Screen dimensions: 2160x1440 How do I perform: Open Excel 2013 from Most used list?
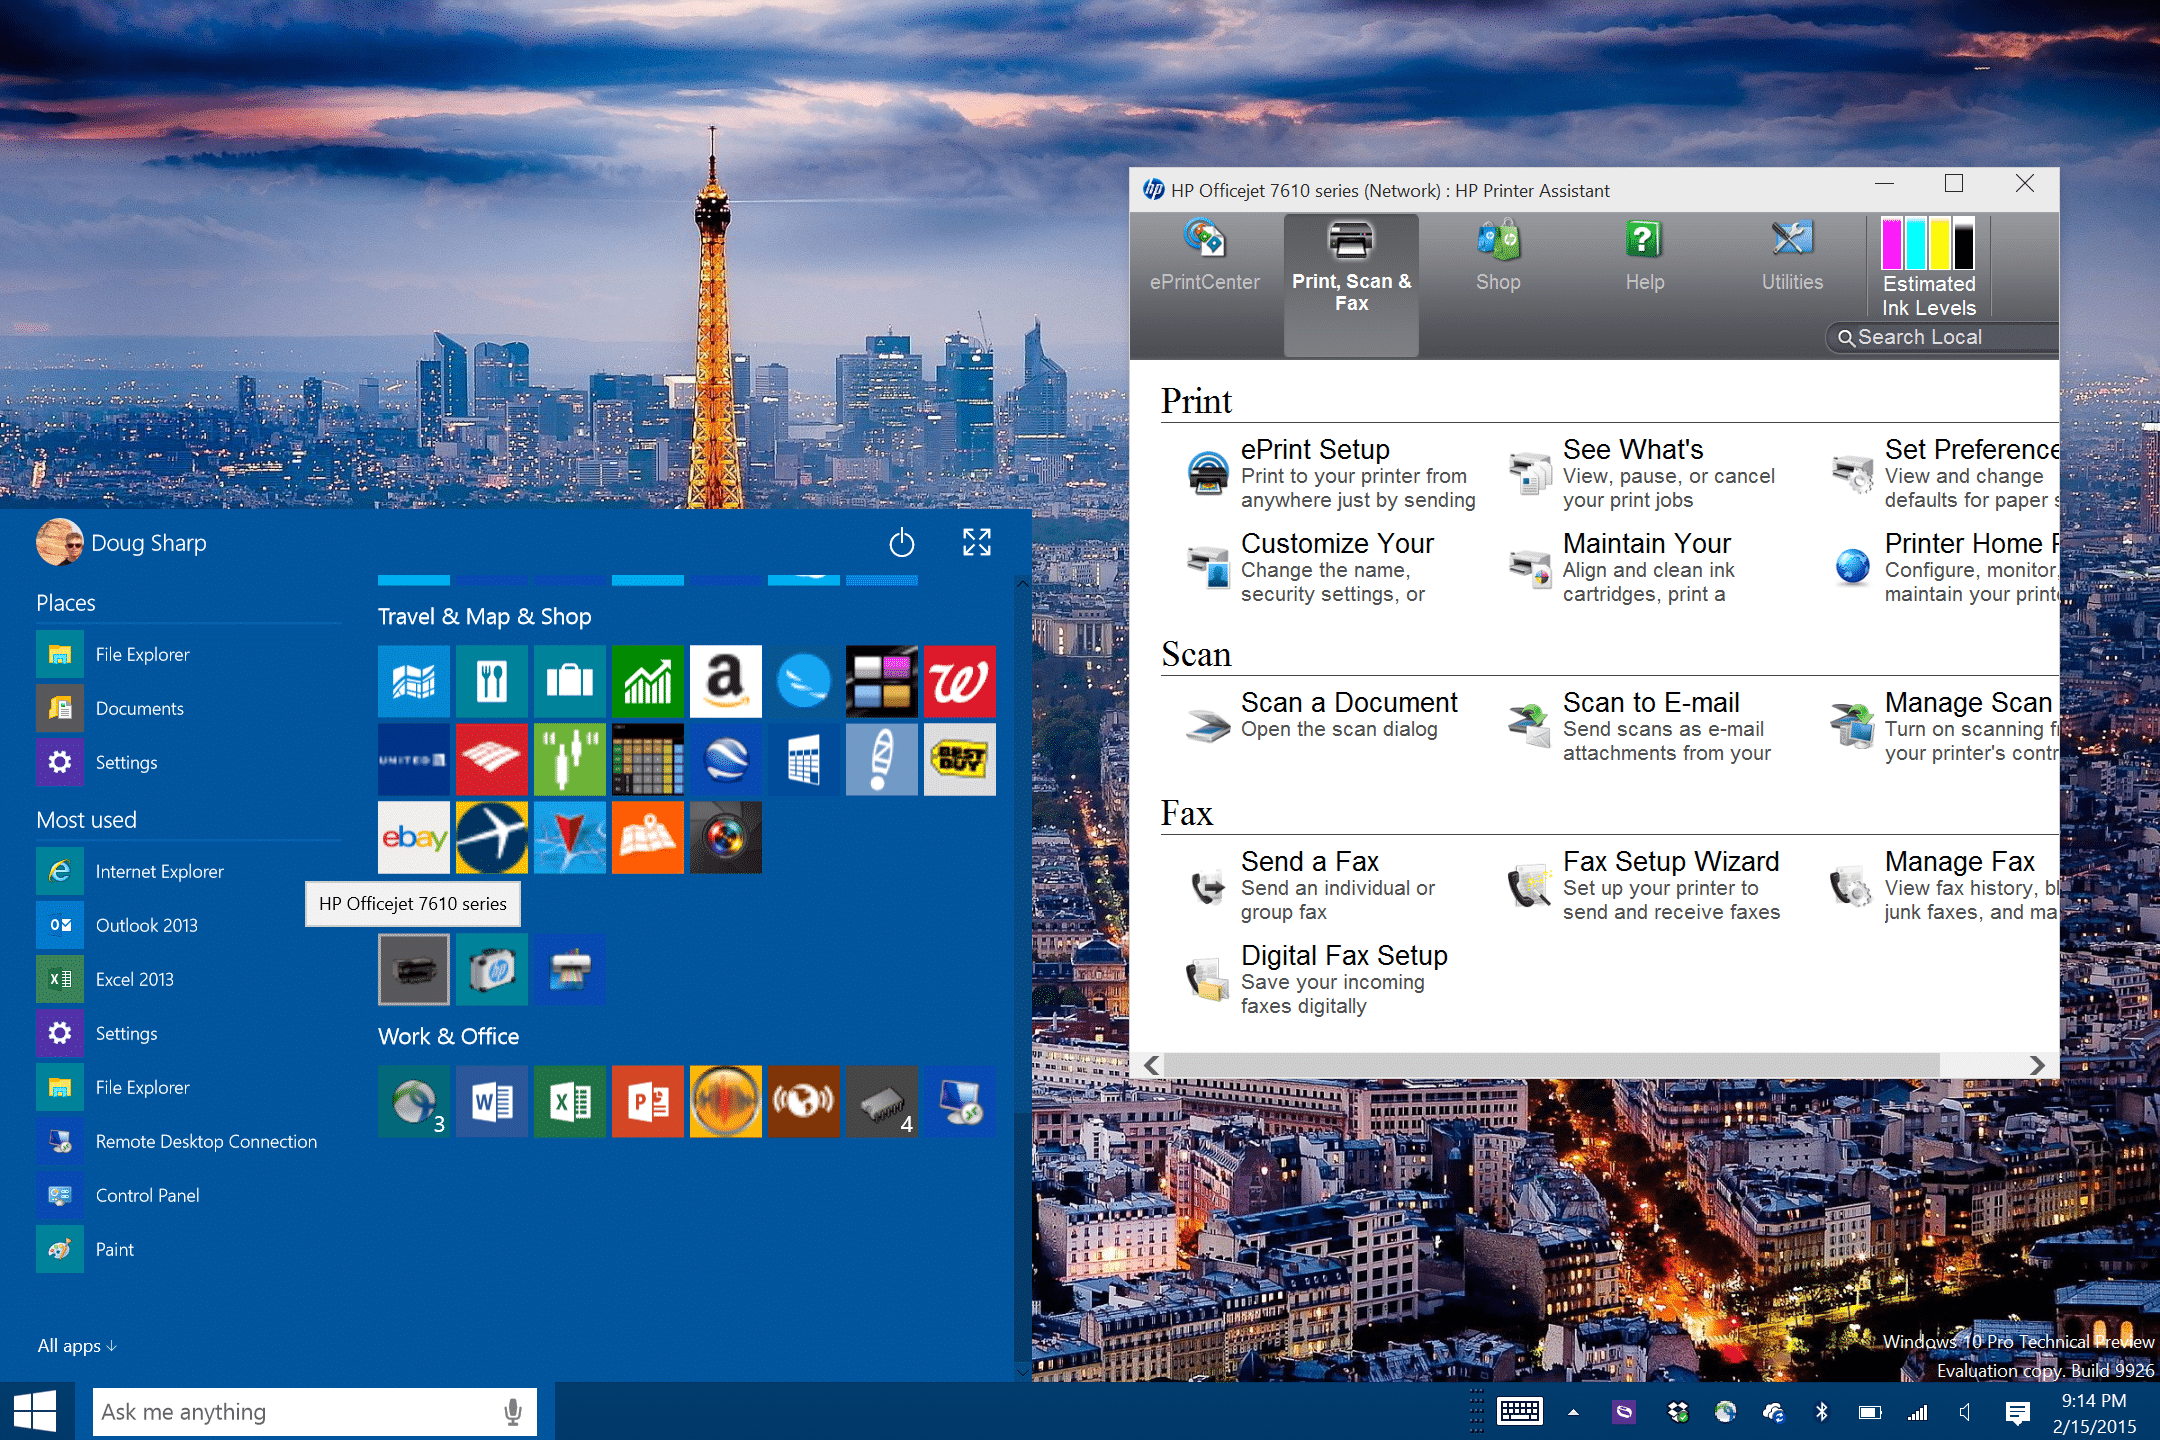tap(188, 979)
